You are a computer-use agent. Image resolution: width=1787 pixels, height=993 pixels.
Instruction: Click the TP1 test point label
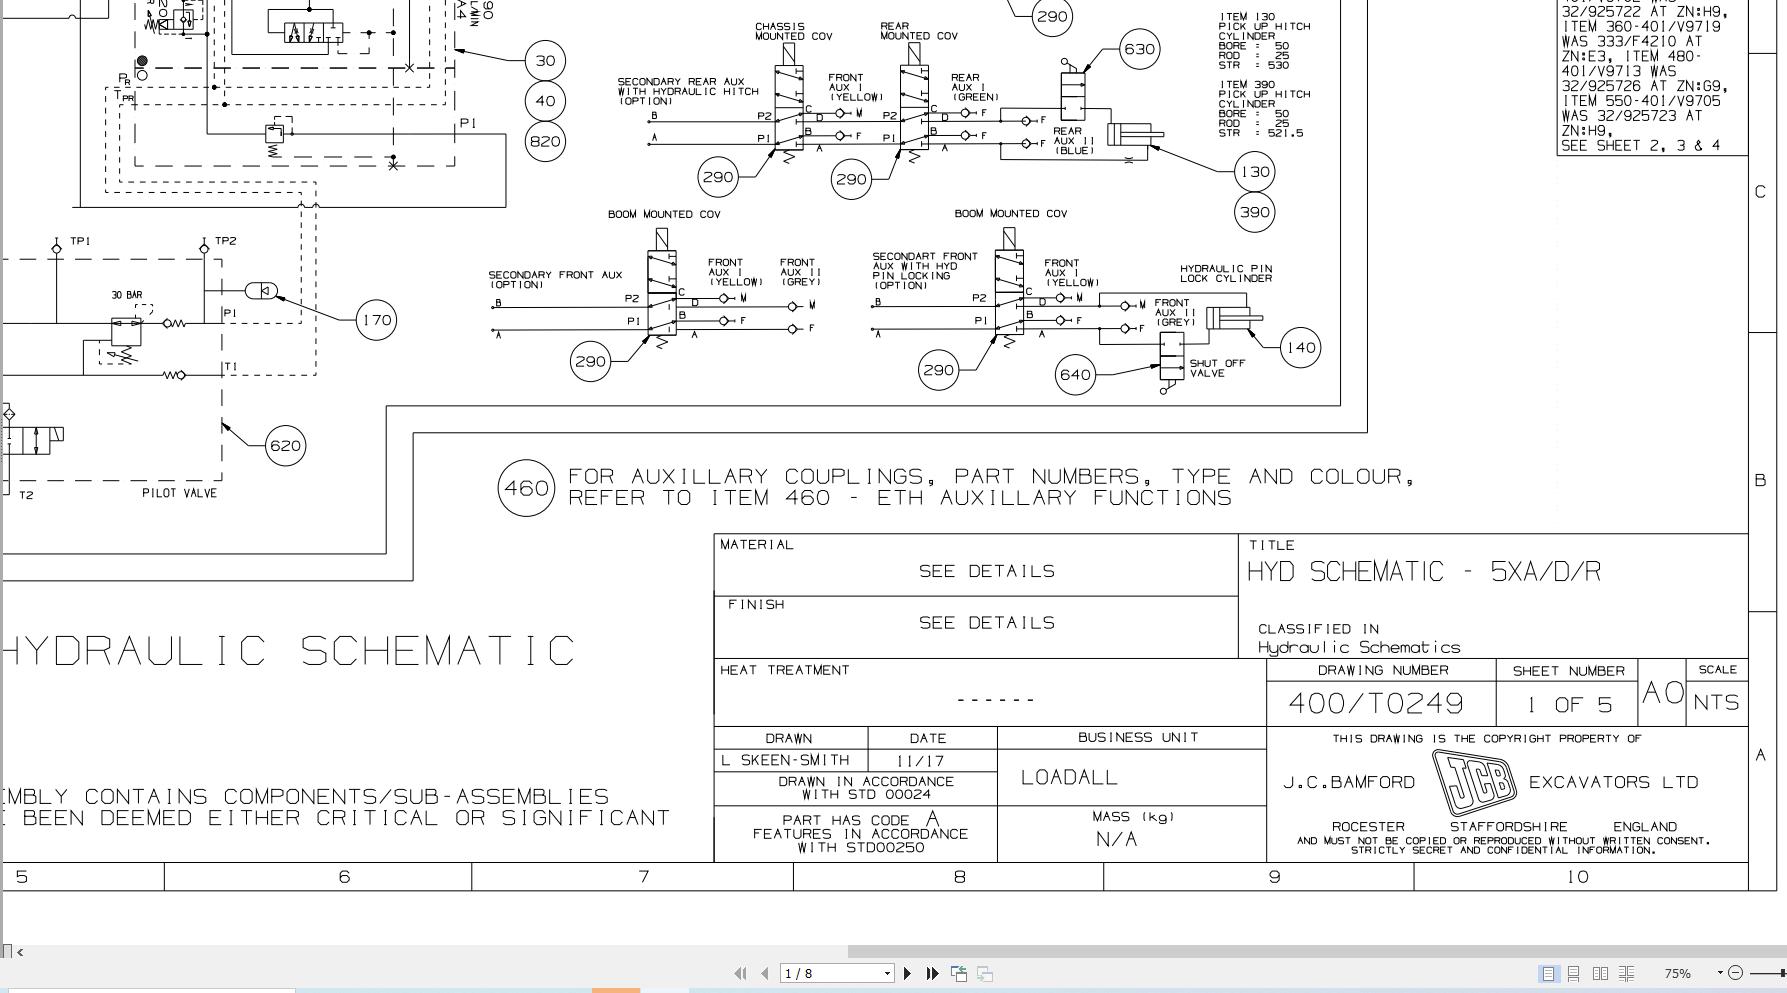80,241
